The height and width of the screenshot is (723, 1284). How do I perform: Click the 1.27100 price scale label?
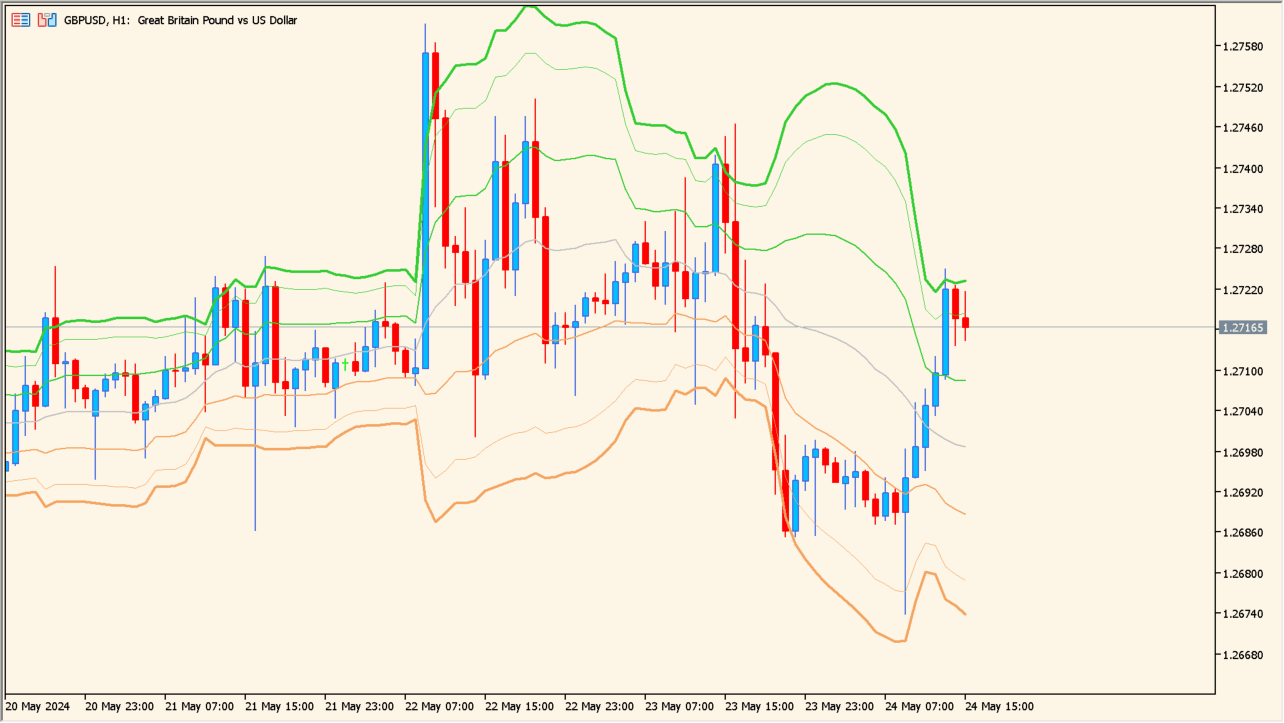tap(1244, 370)
